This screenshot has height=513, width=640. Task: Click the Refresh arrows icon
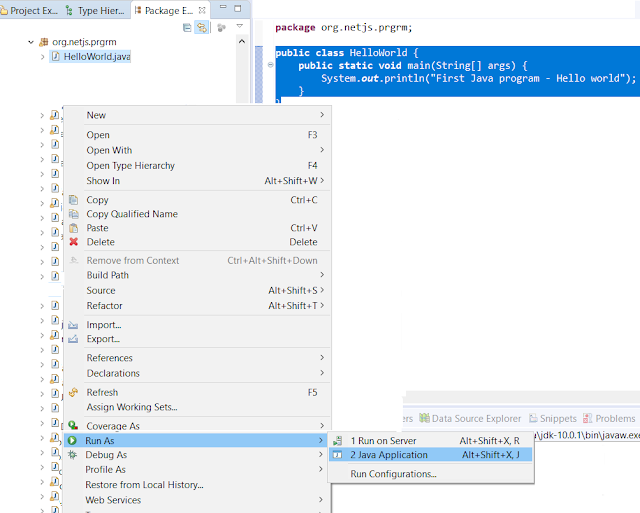[73, 393]
